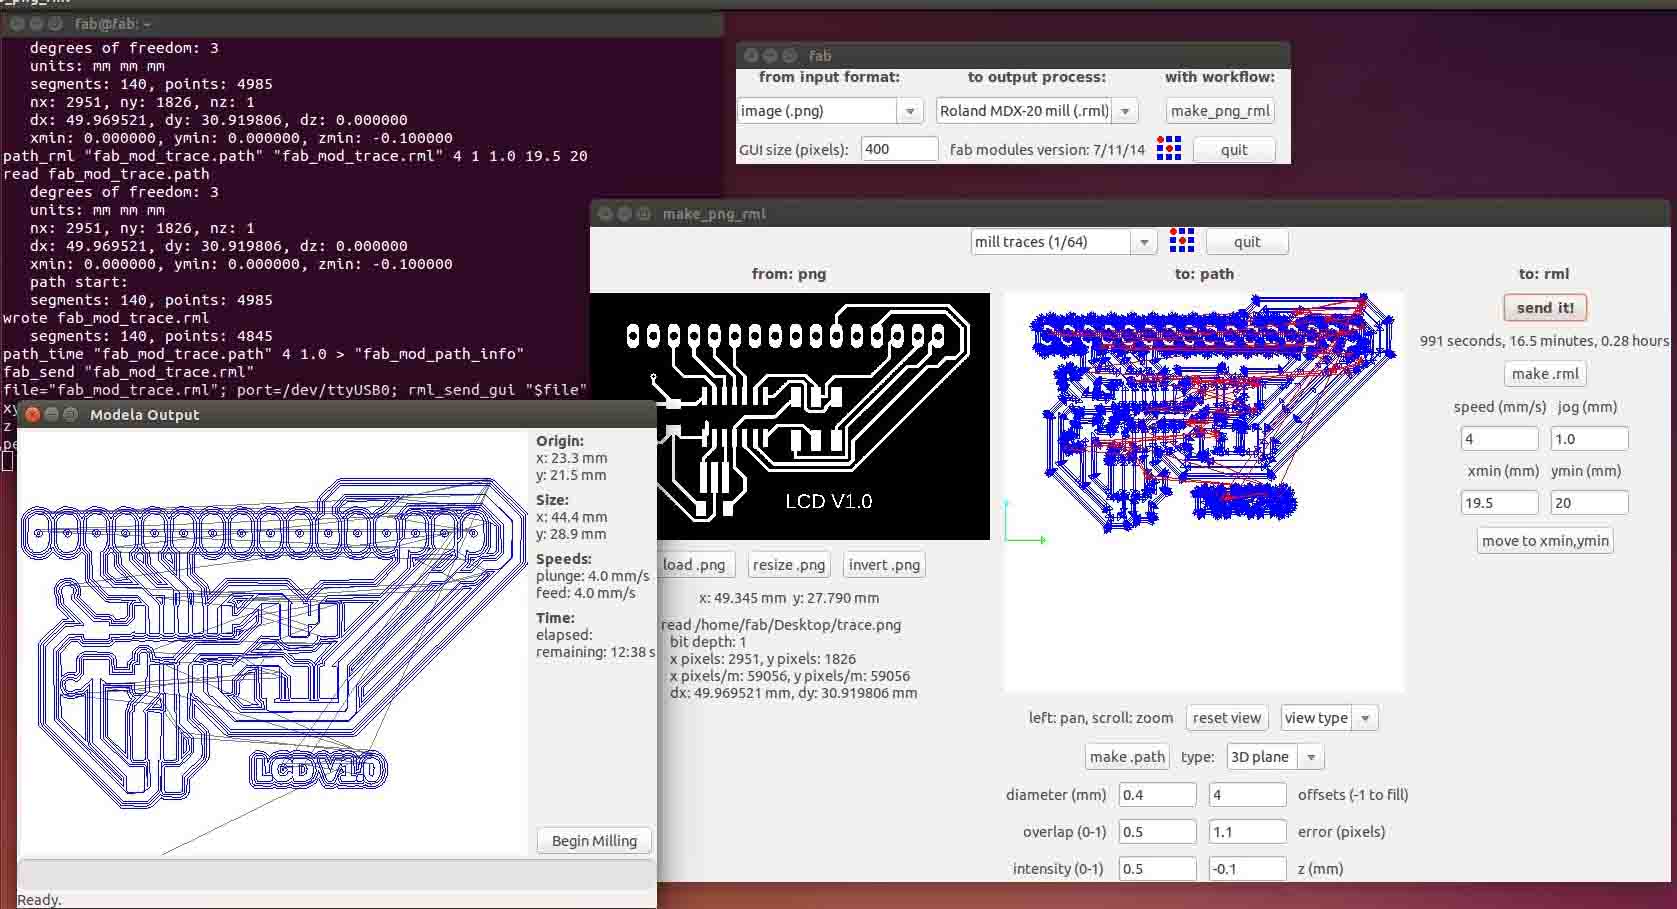Click the invert .png button

click(884, 565)
